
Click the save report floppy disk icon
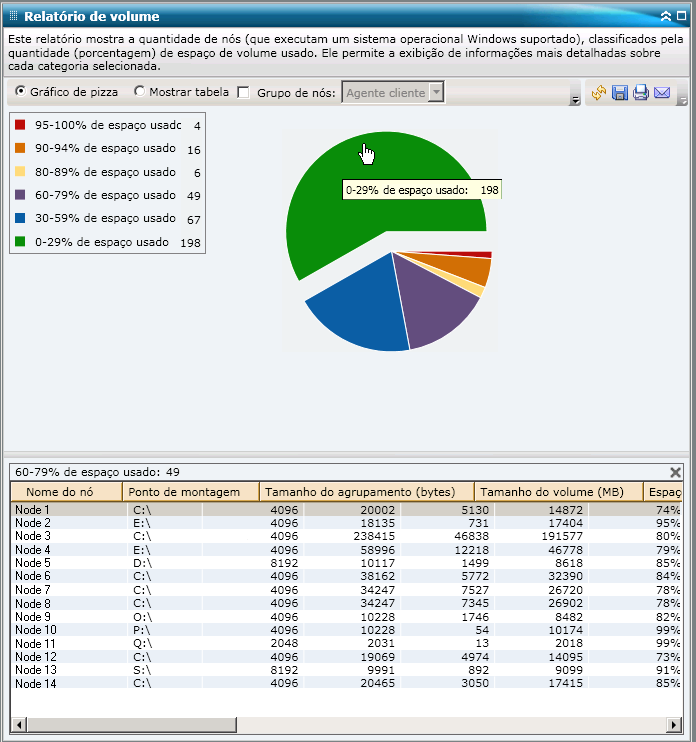(x=619, y=92)
